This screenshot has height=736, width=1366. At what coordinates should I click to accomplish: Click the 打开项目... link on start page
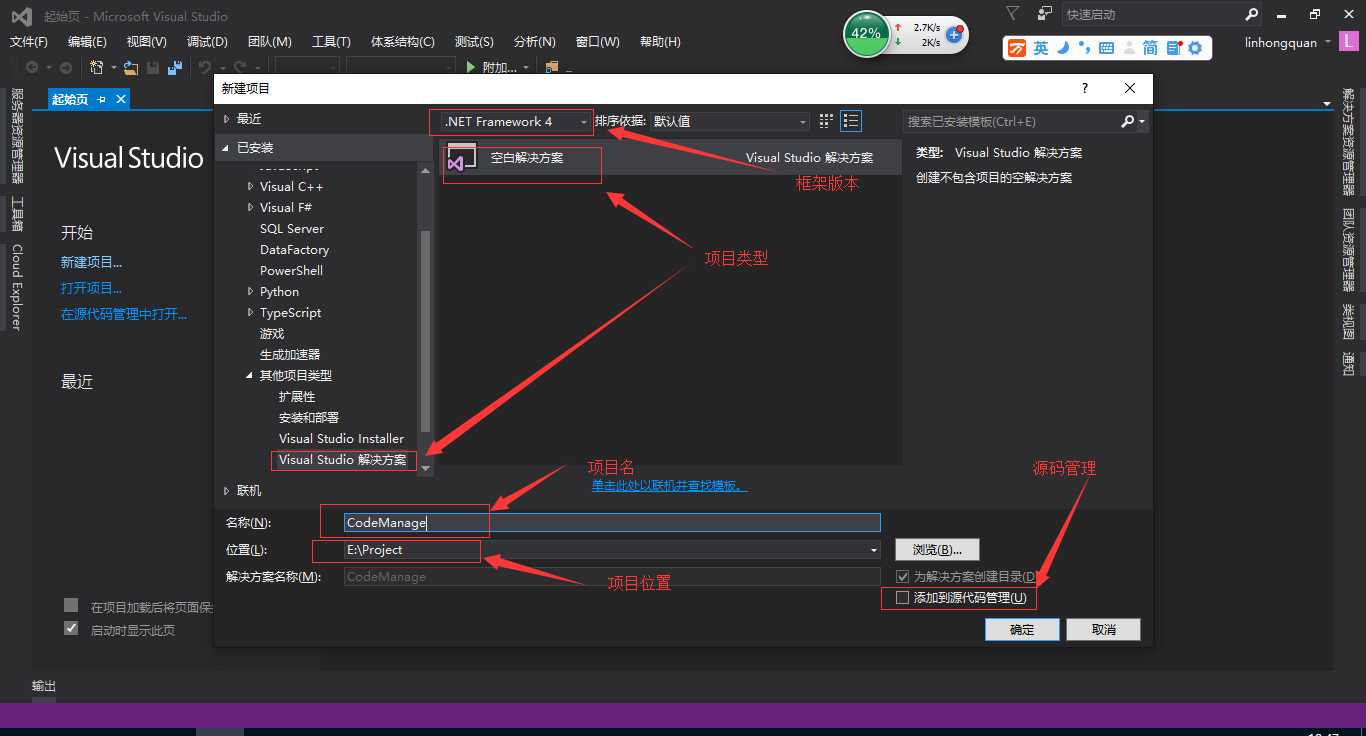[x=91, y=288]
